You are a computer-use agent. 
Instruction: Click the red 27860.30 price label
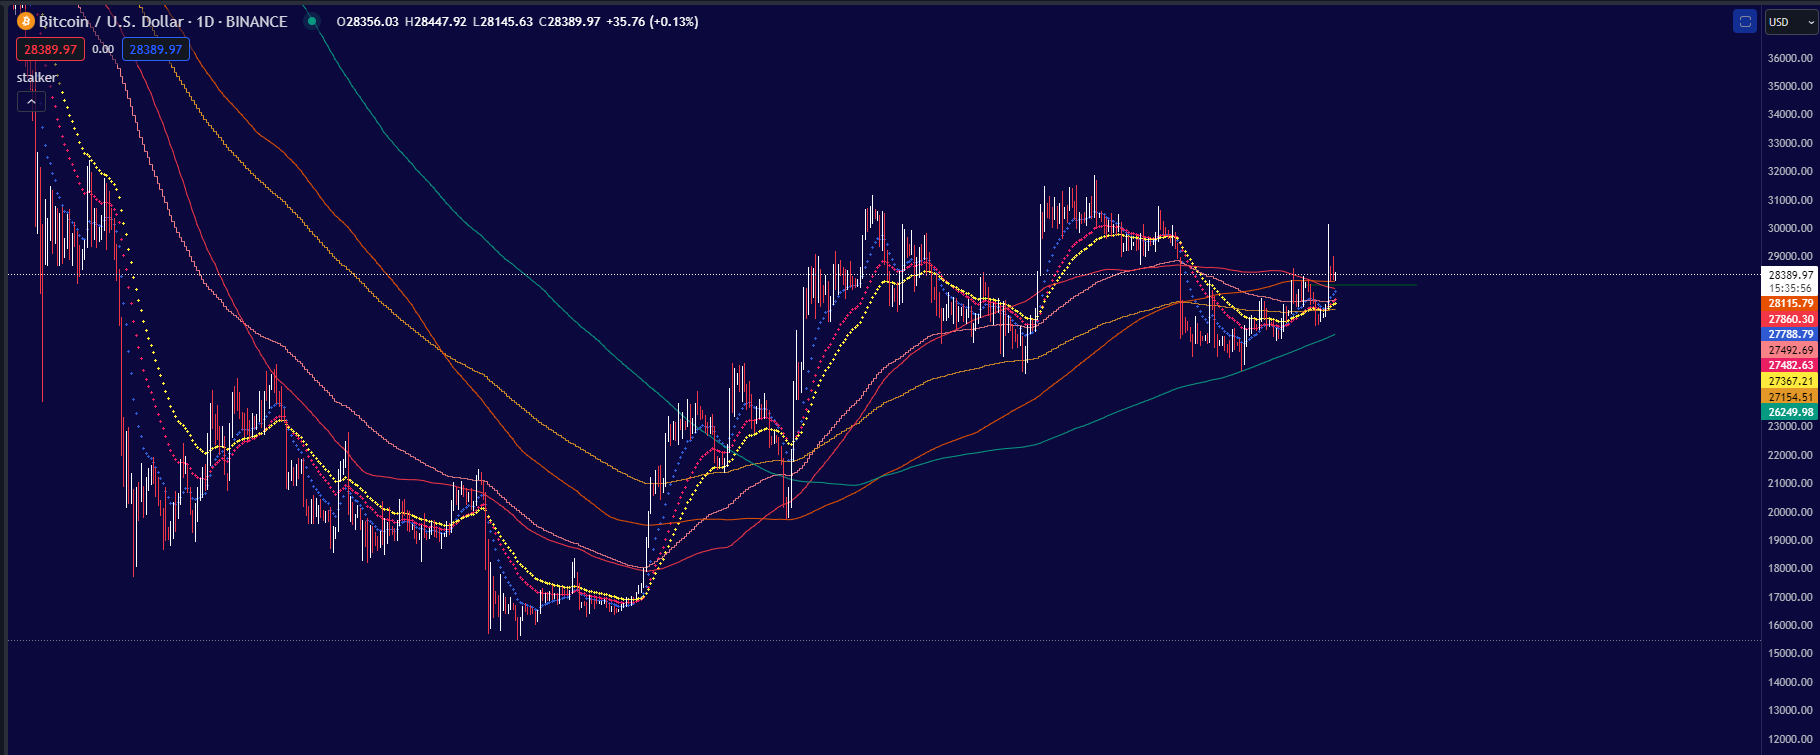(1788, 319)
